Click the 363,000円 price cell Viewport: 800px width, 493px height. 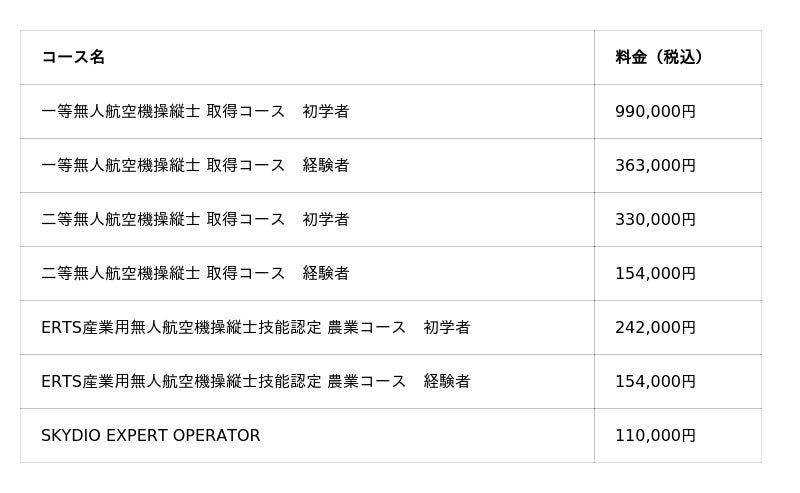655,166
